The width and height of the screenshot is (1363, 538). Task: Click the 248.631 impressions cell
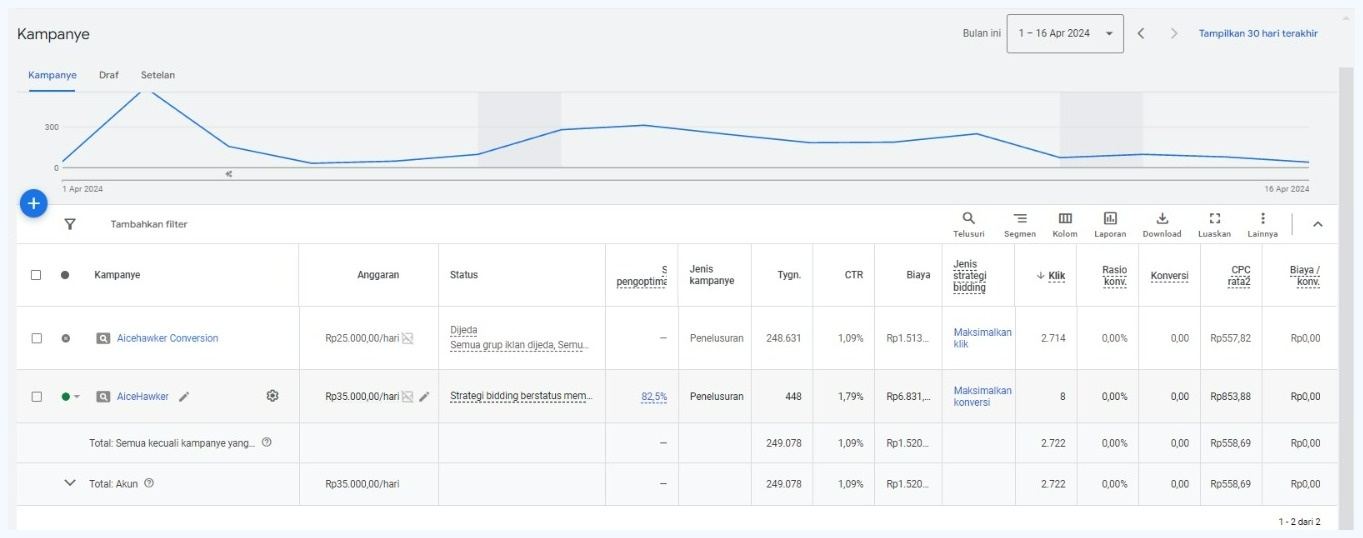point(784,338)
